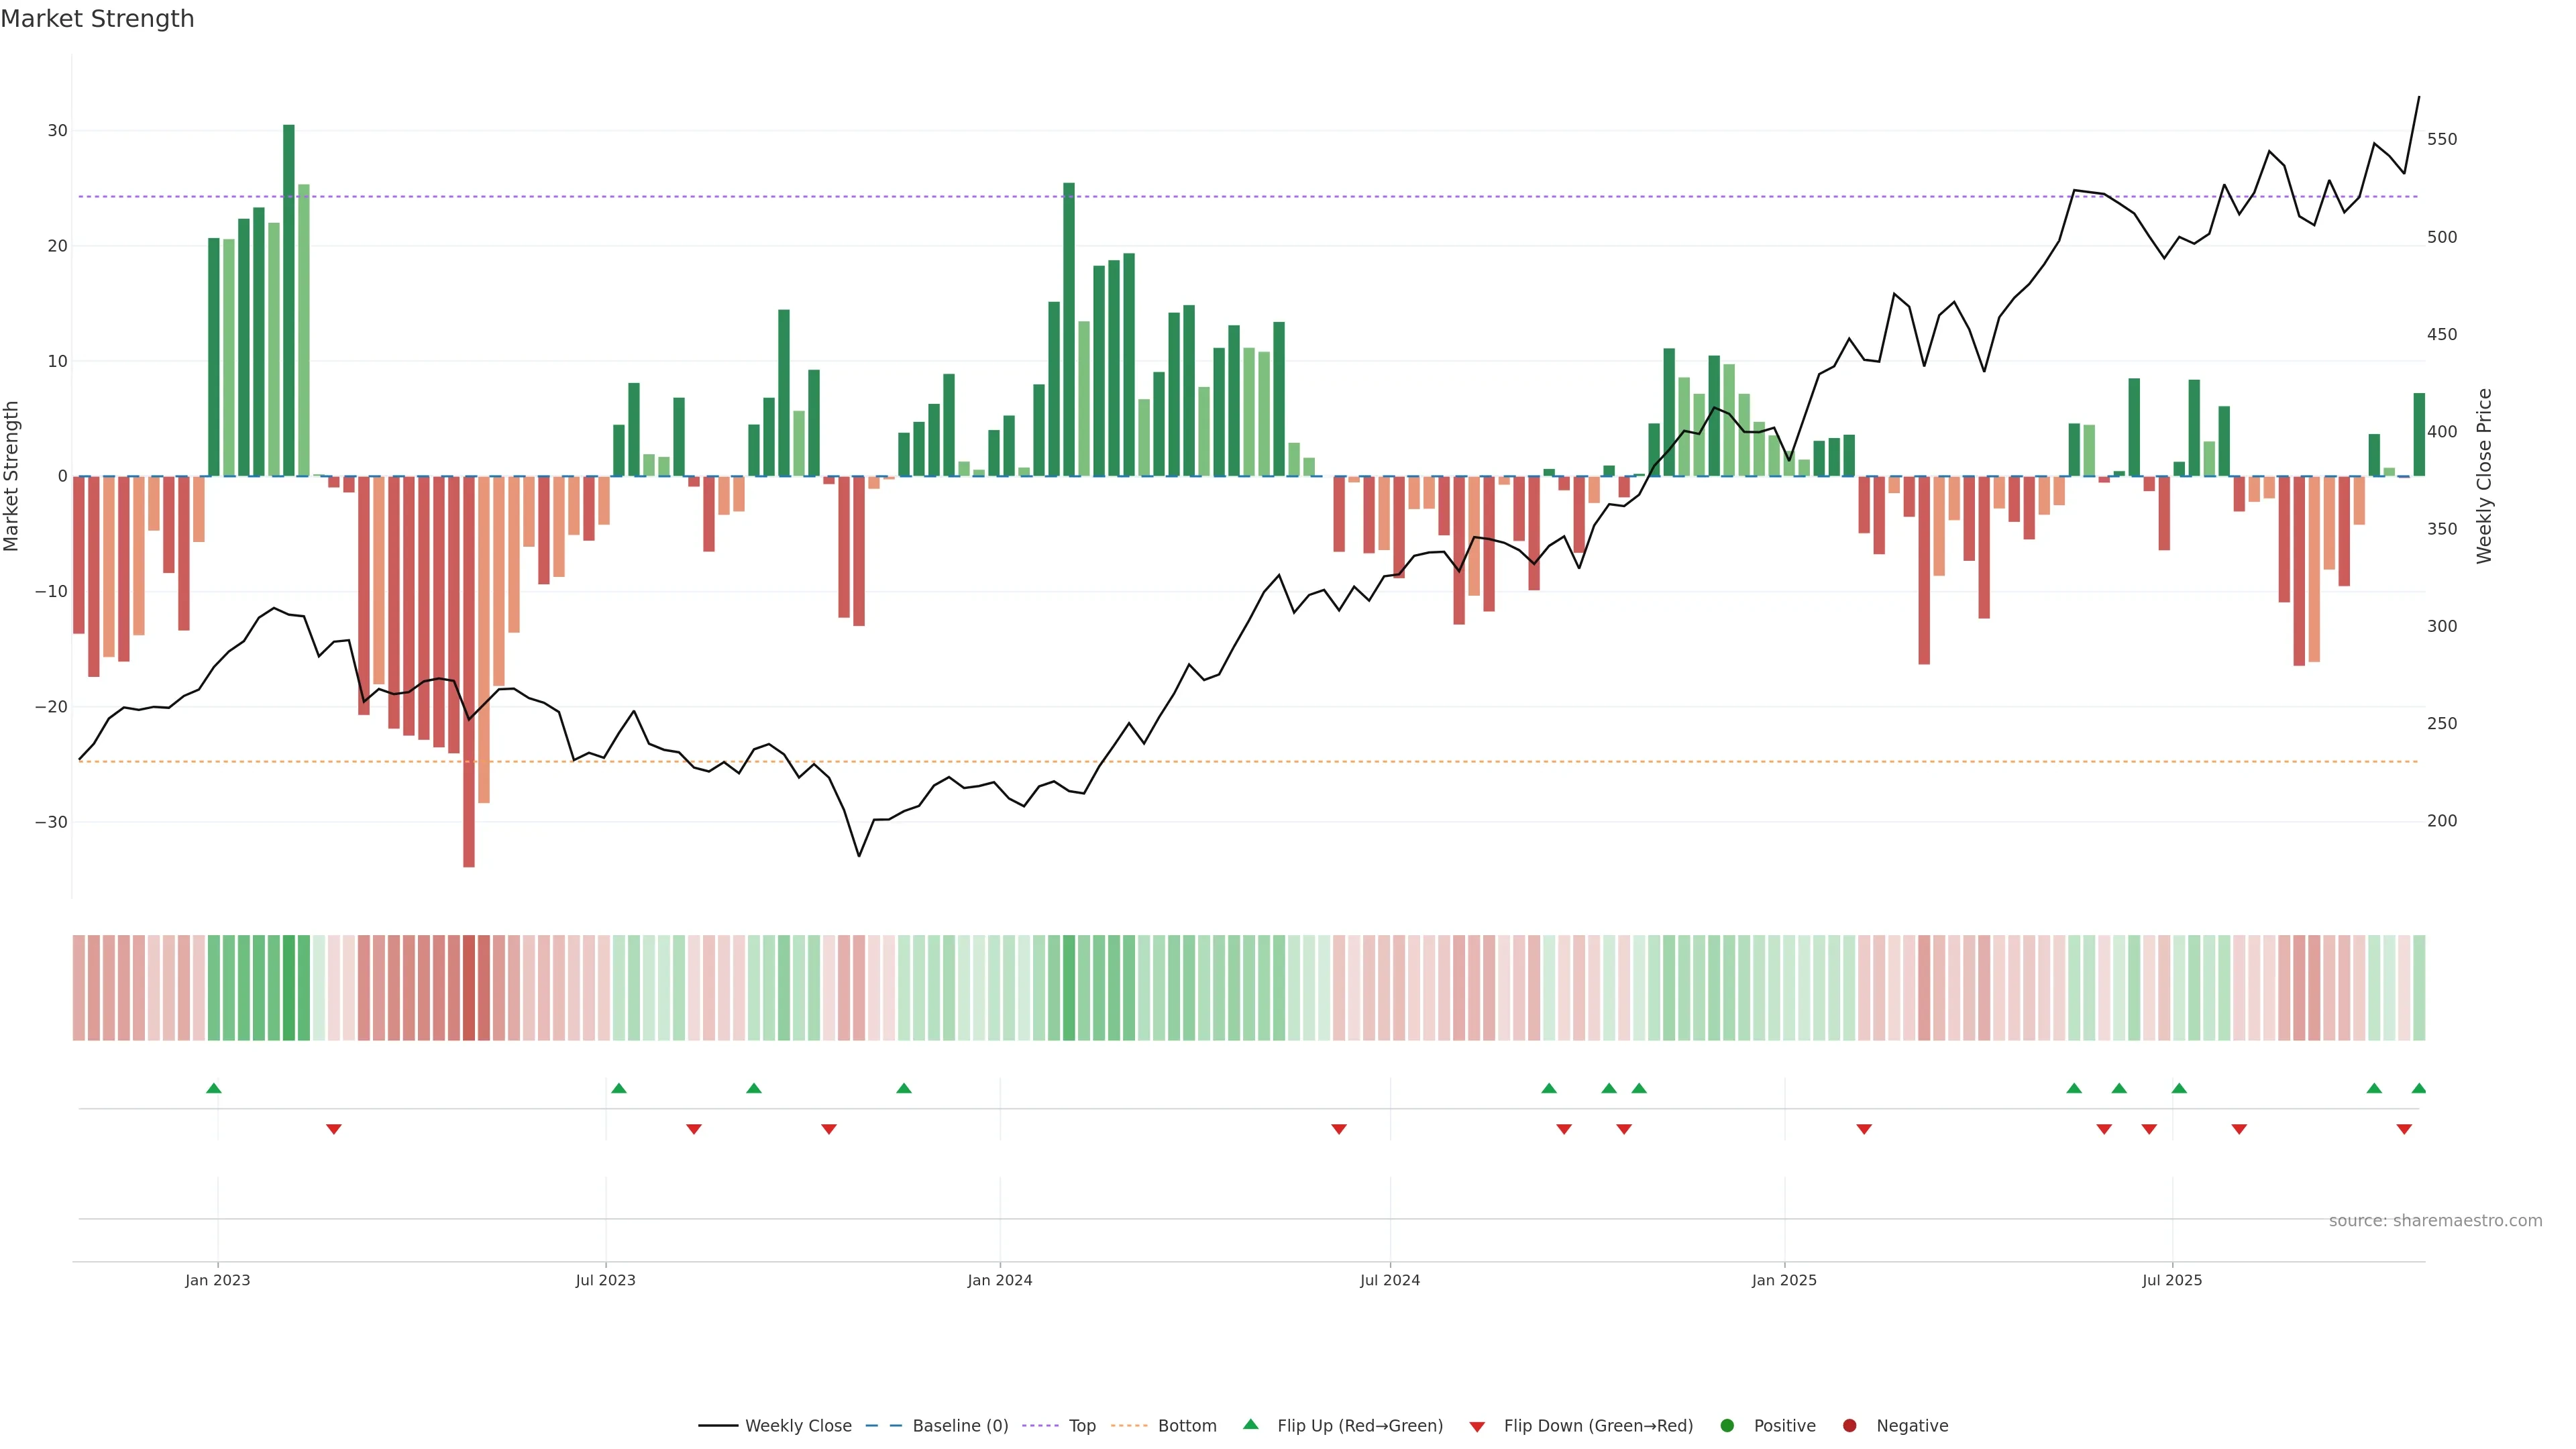Click the first red flip-down marker after Jan 2023
2576x1449 pixels.
coord(334,1129)
